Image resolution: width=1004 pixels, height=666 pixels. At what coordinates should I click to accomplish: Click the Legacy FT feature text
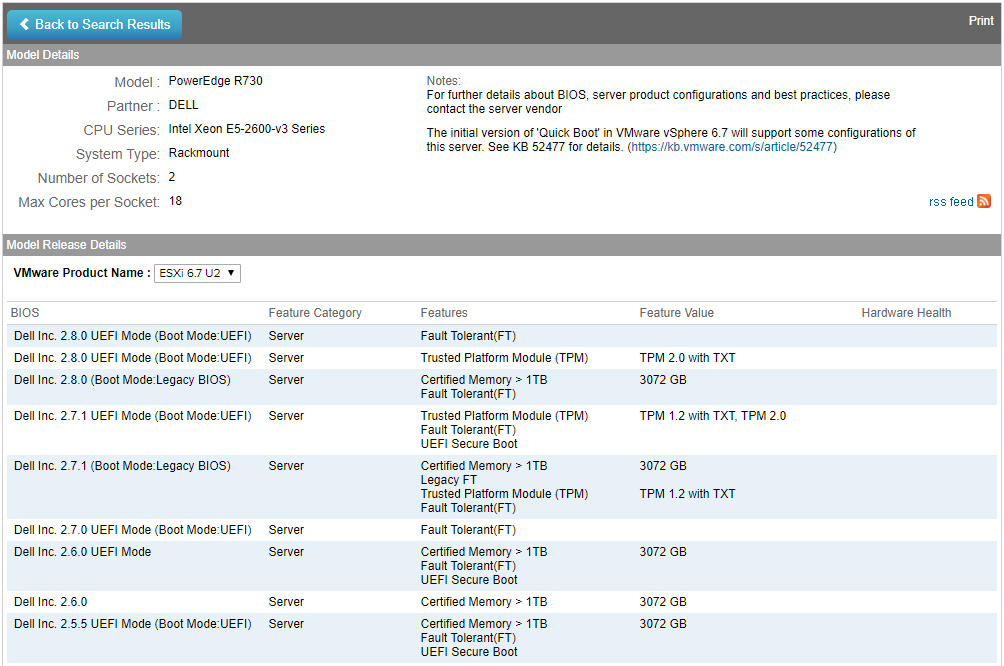(449, 480)
